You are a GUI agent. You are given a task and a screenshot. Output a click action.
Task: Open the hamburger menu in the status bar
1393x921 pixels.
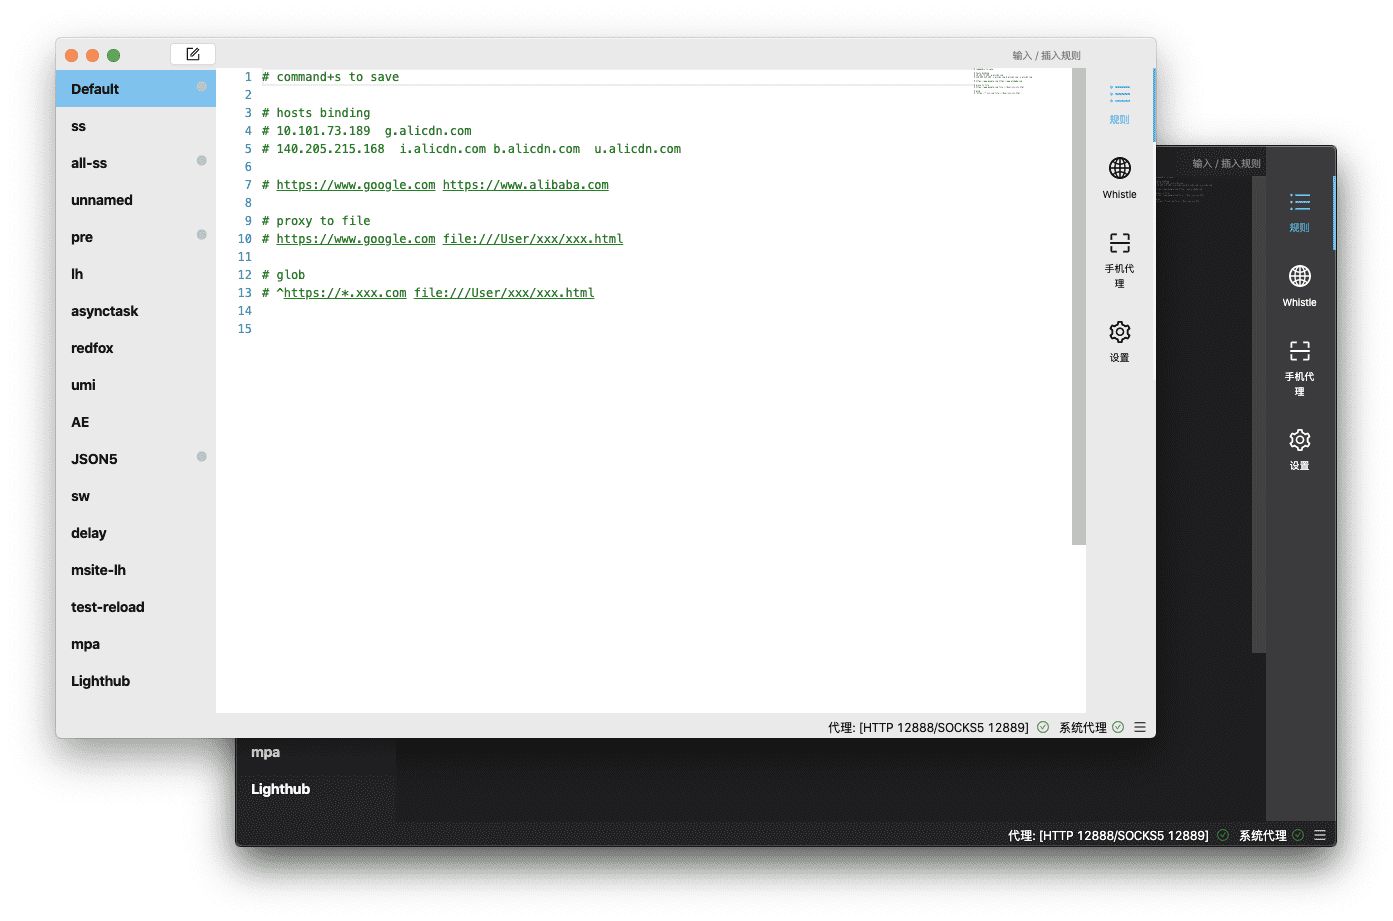click(1140, 727)
